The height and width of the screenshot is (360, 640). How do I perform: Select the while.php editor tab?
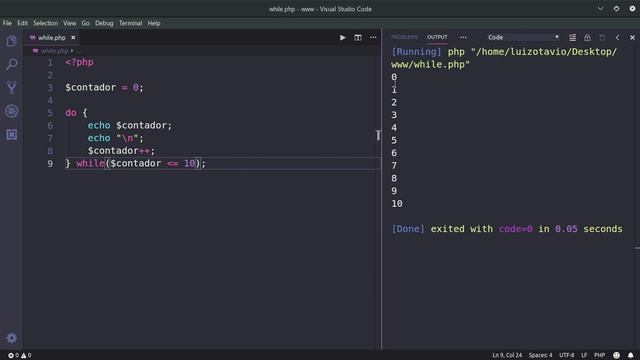coord(52,38)
